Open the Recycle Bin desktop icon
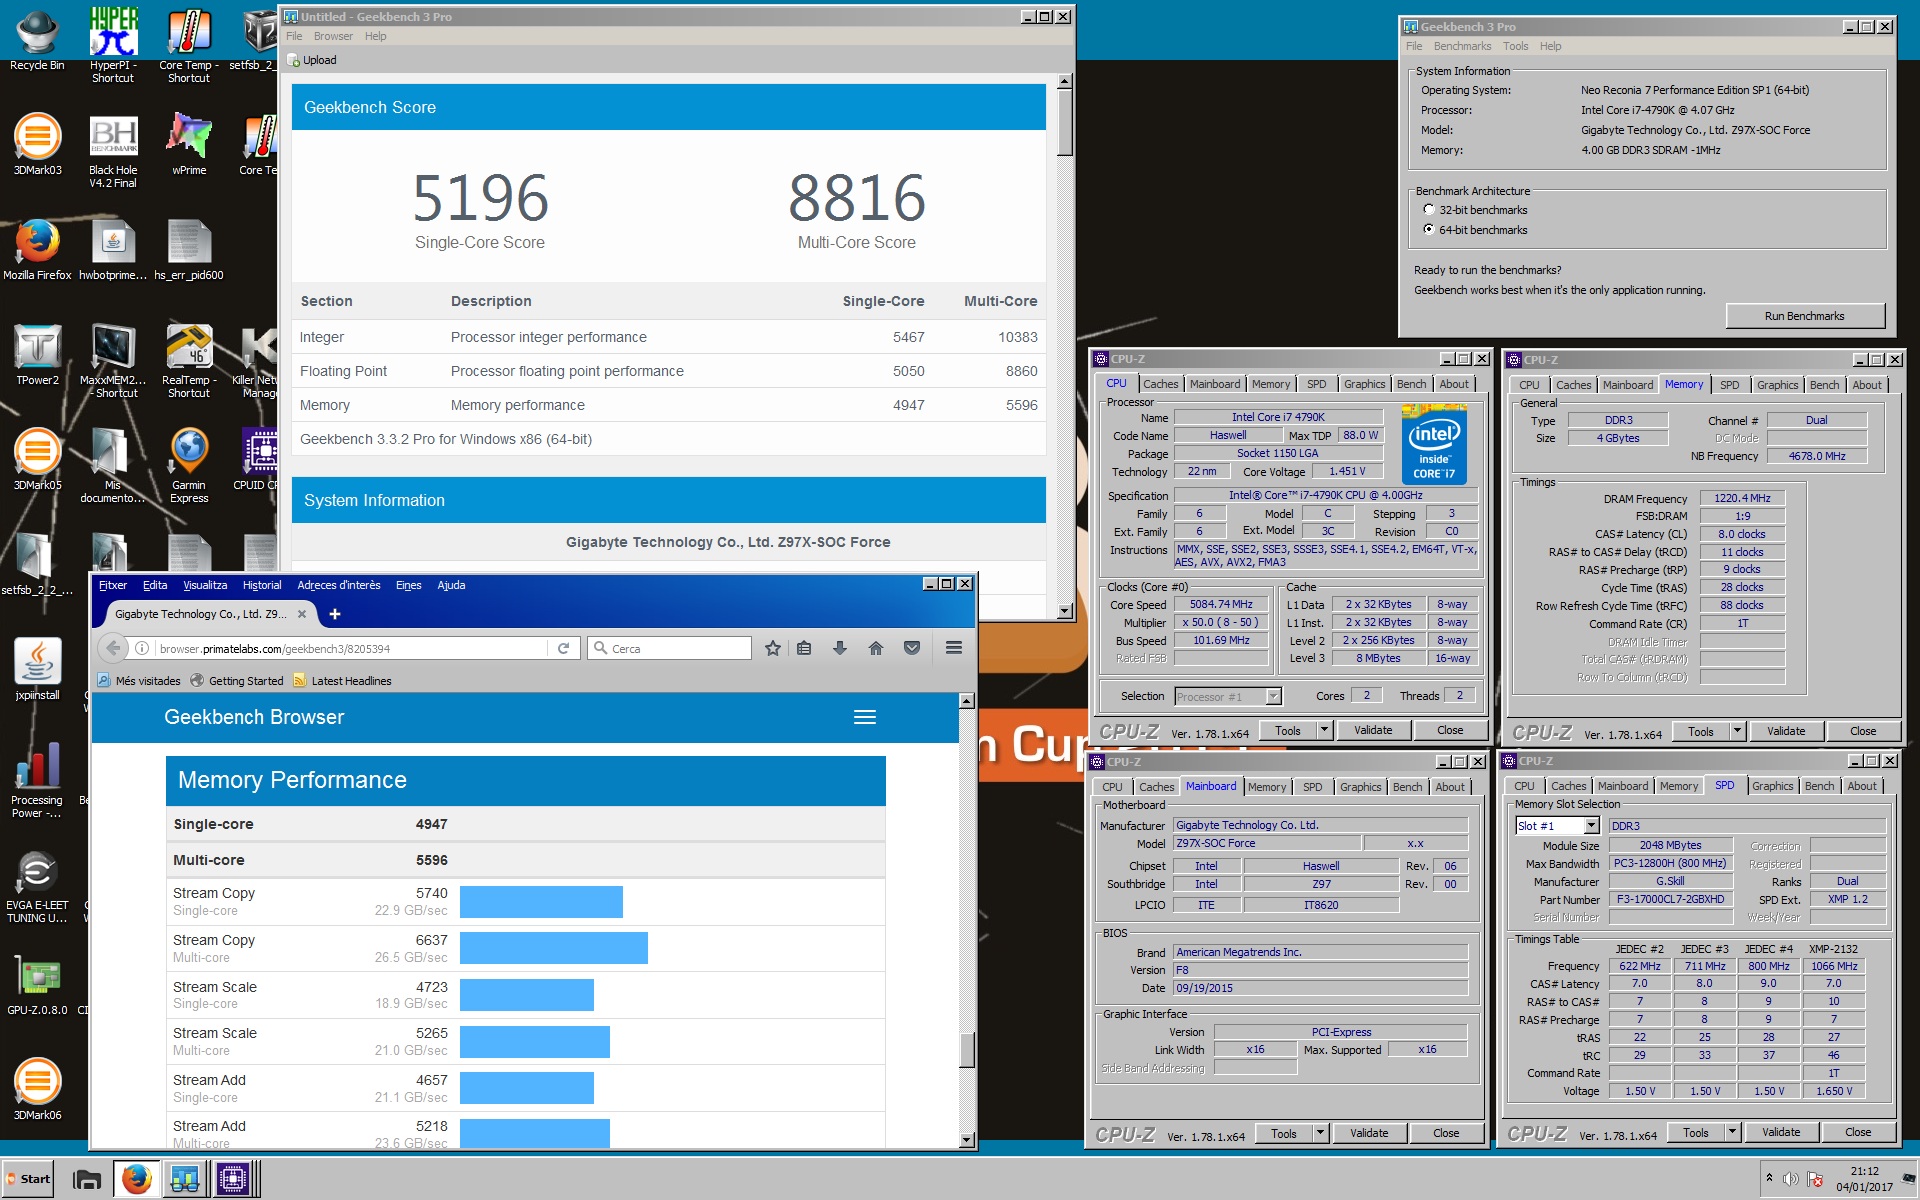This screenshot has height=1200, width=1920. pos(37,40)
